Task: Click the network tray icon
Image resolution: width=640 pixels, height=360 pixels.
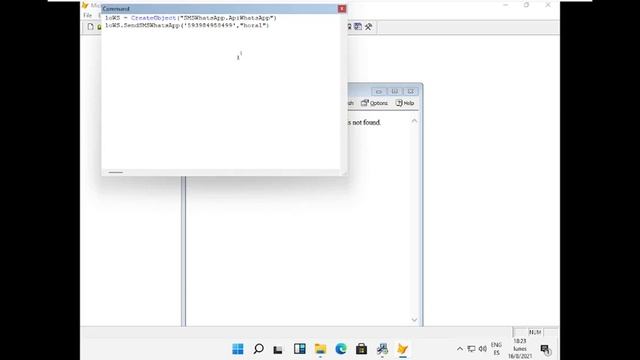Action: tap(471, 349)
